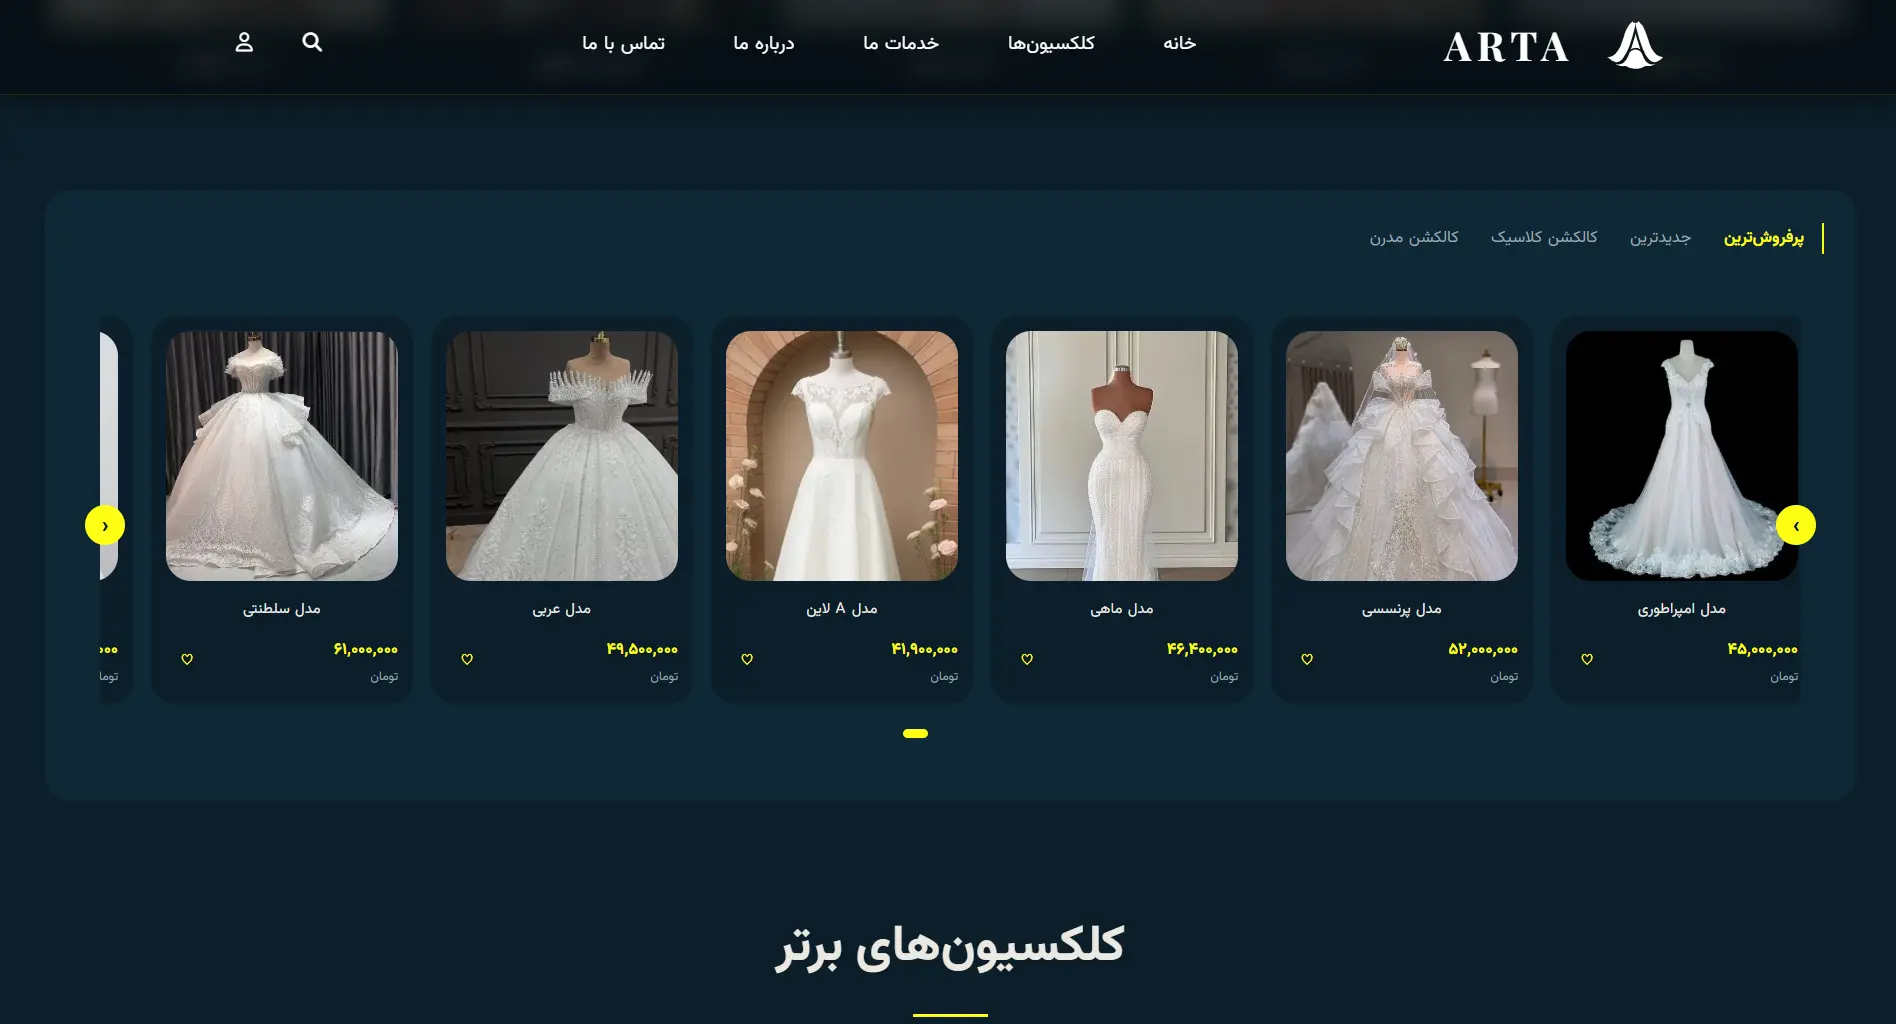View the مدل سلطنتی dress photo

coord(282,456)
